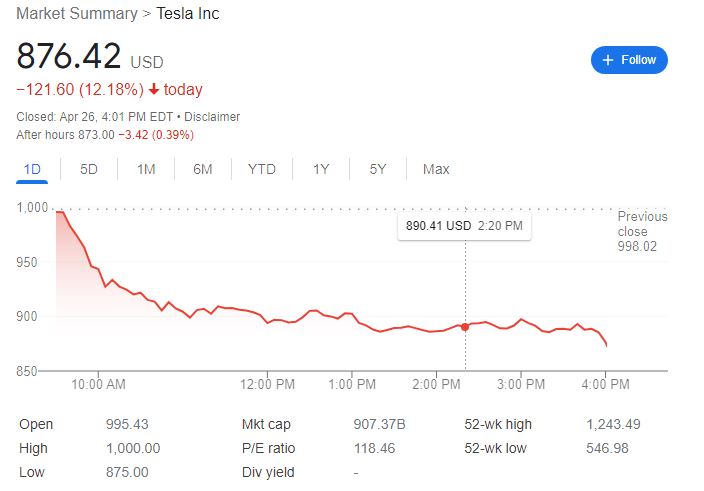The width and height of the screenshot is (704, 491).
Task: Click the Tesla Inc title text
Action: point(188,14)
